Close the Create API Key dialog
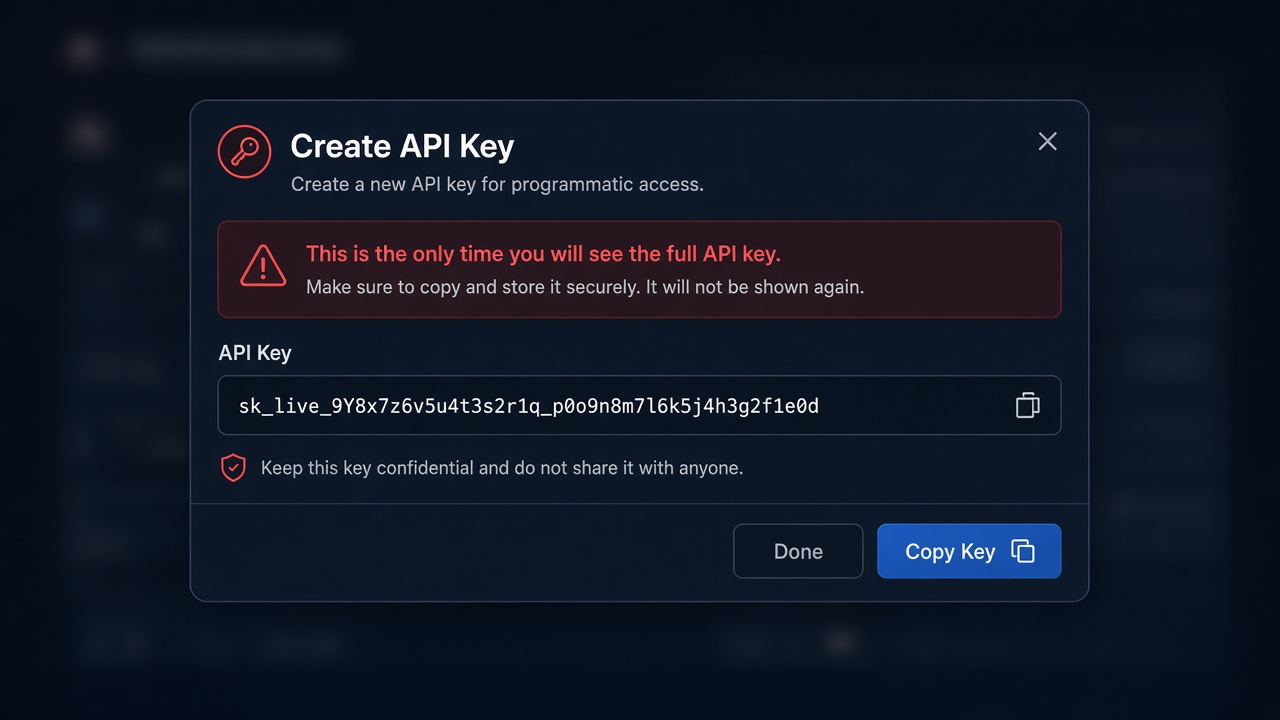The width and height of the screenshot is (1280, 720). [1047, 142]
